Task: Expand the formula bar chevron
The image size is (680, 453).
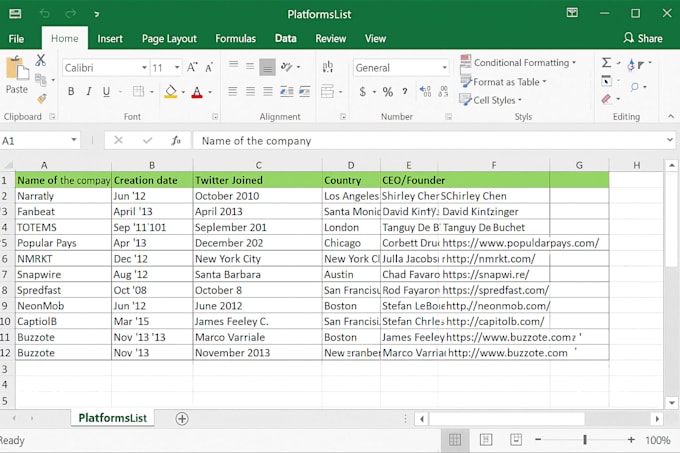Action: (x=670, y=140)
